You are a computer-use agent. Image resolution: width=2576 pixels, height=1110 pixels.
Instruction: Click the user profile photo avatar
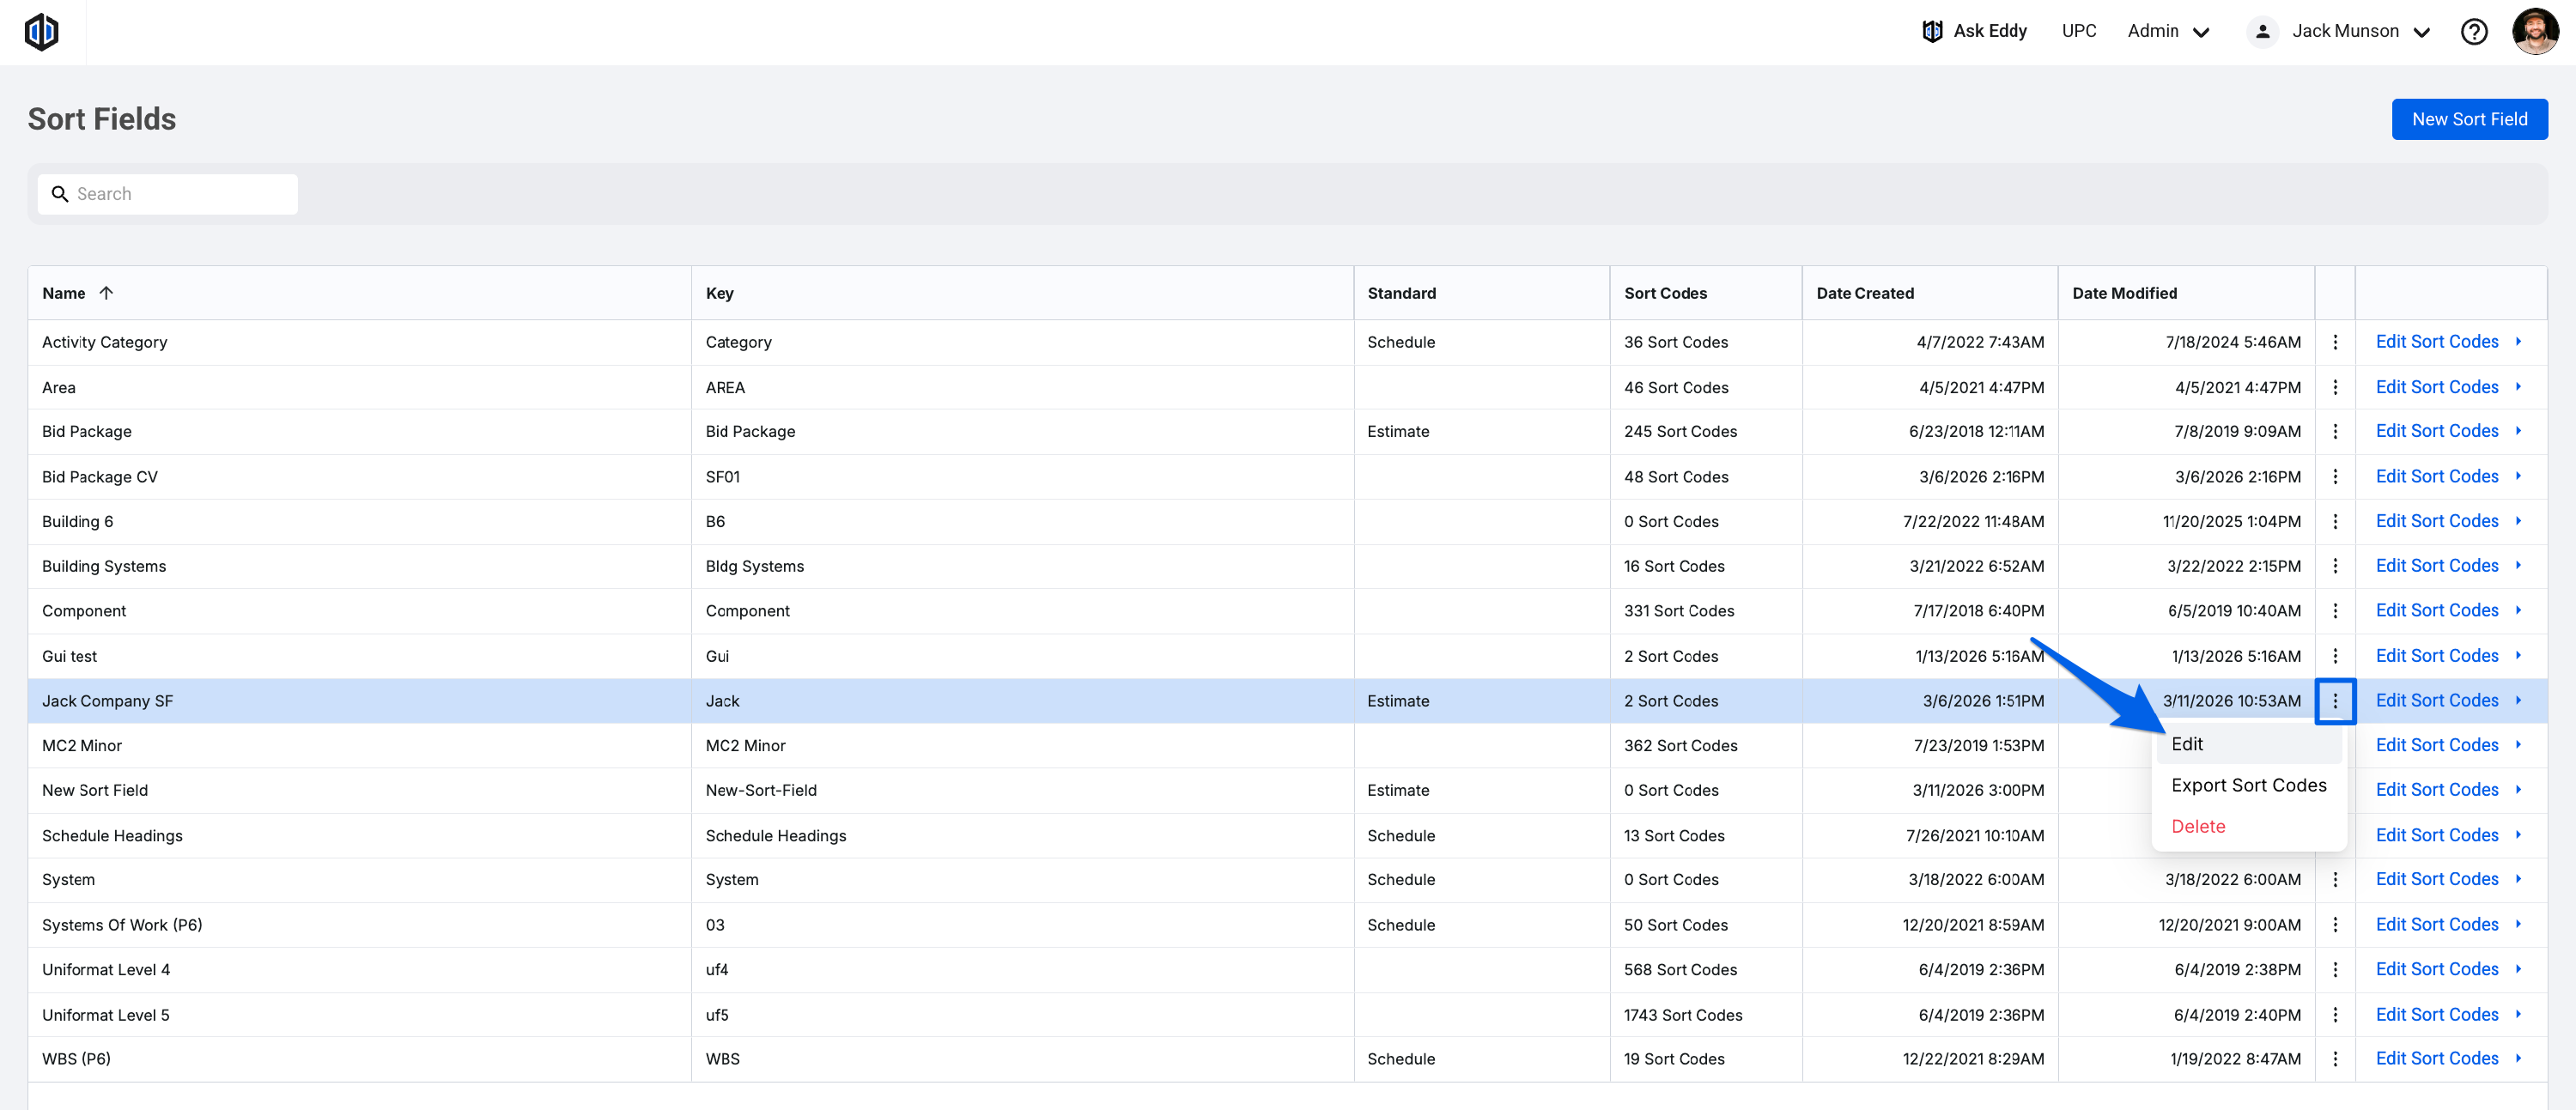2534,32
